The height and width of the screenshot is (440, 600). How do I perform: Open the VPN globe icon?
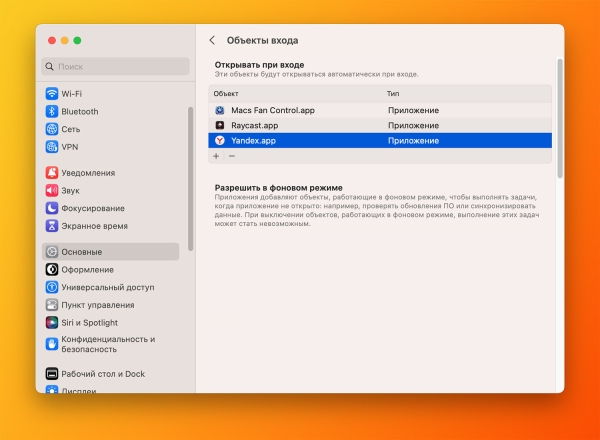(52, 147)
